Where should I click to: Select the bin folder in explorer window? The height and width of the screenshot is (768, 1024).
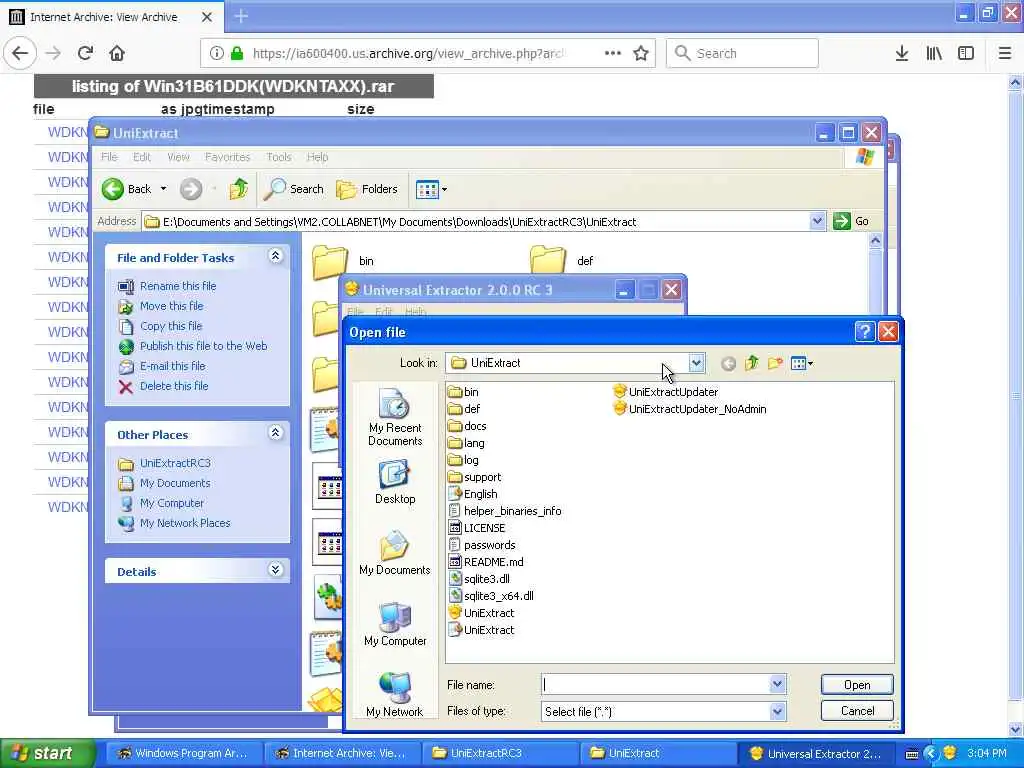click(x=343, y=261)
